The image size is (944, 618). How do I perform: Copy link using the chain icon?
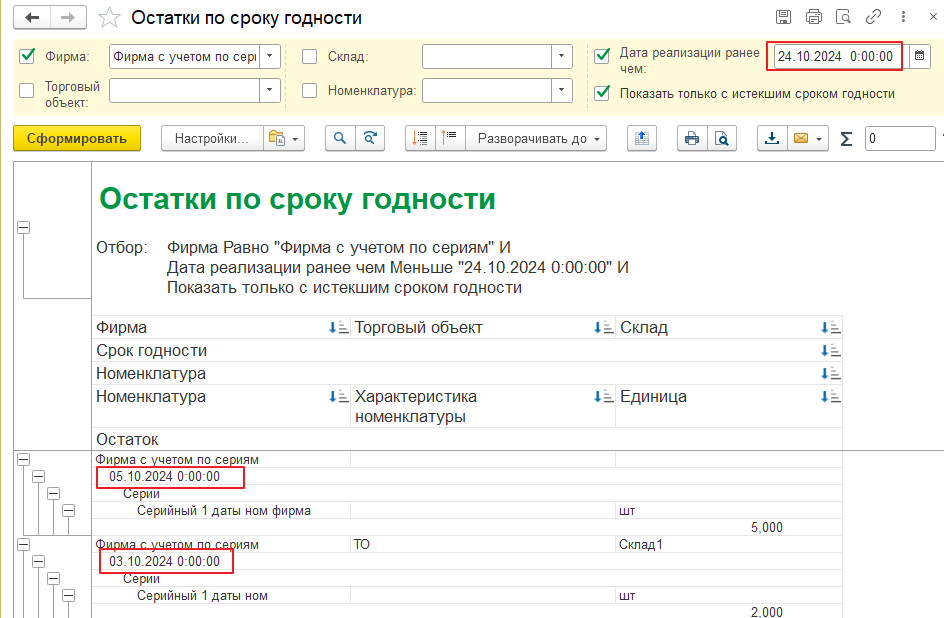873,17
